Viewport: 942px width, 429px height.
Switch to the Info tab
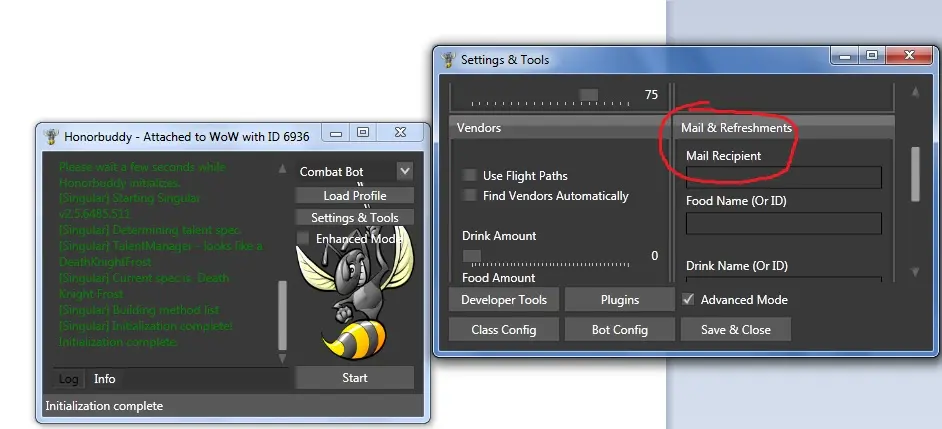coord(105,379)
